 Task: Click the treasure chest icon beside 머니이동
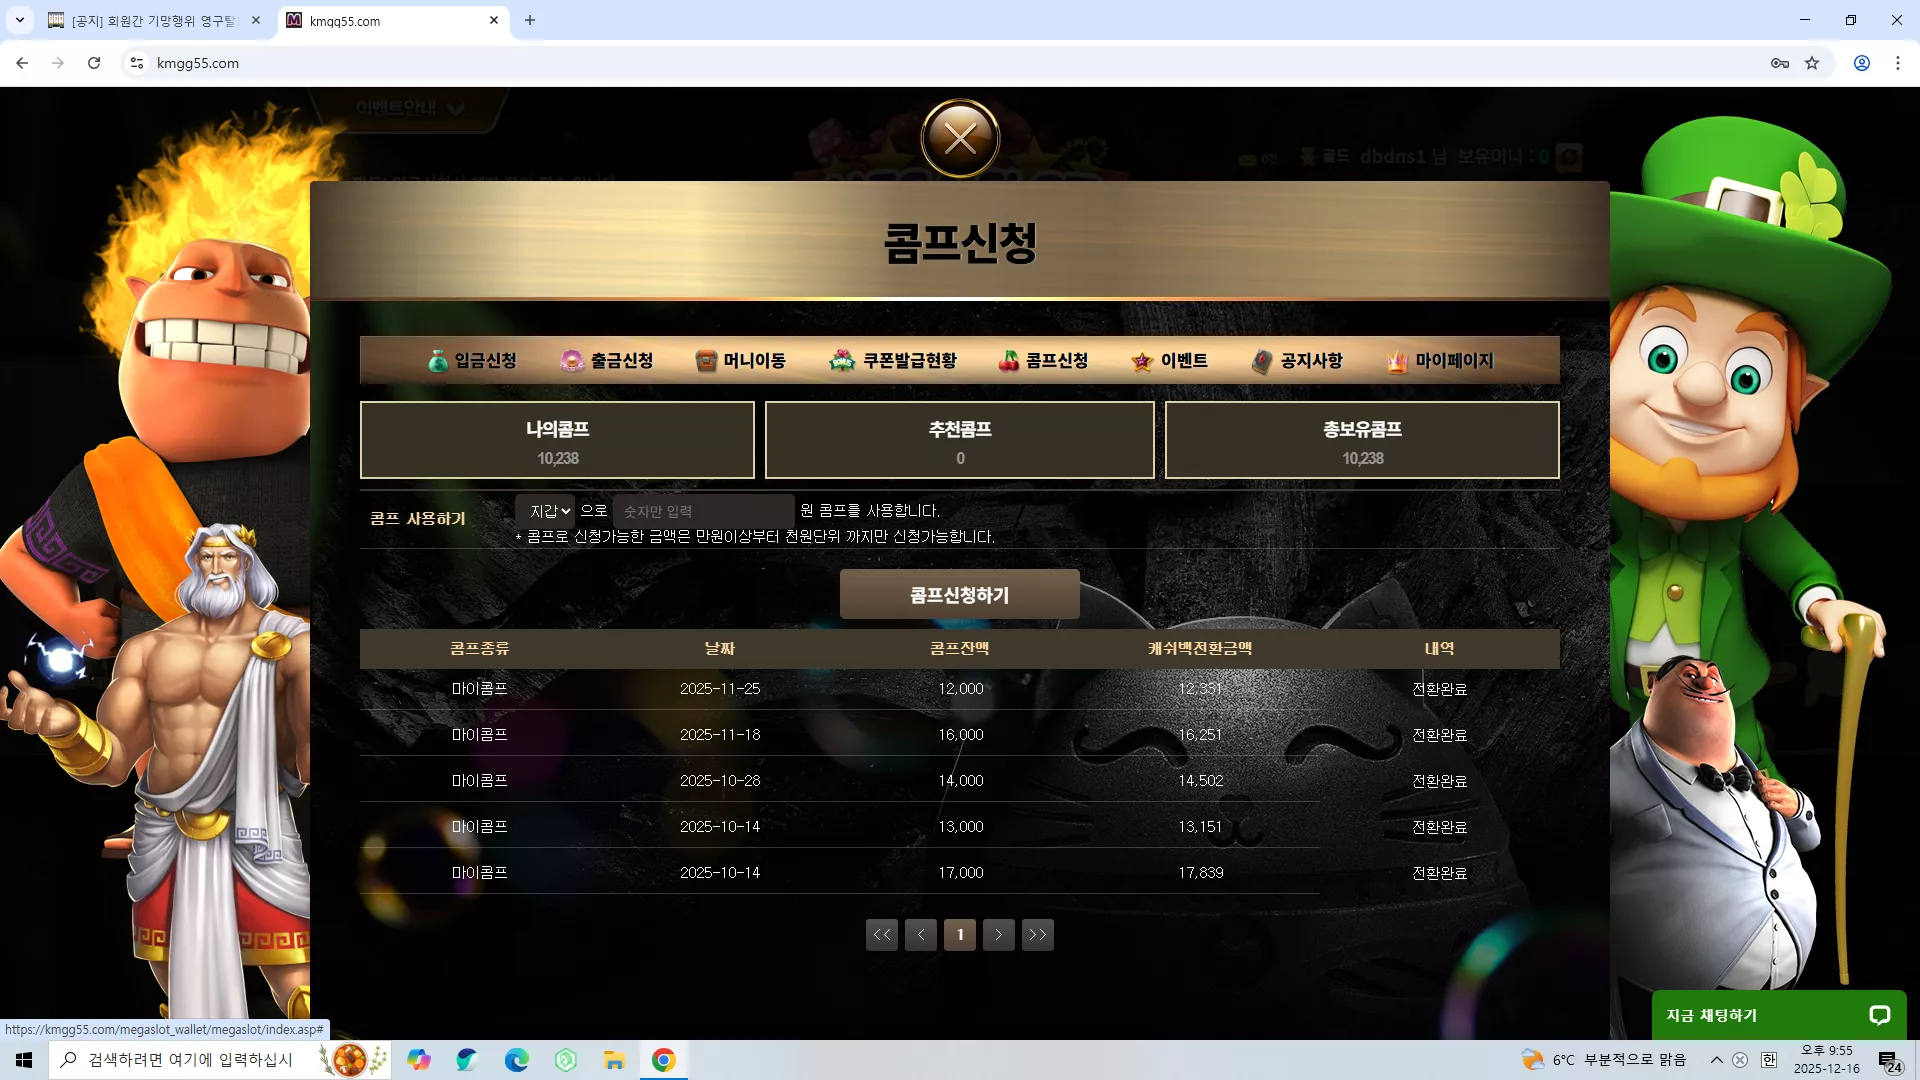pos(706,361)
